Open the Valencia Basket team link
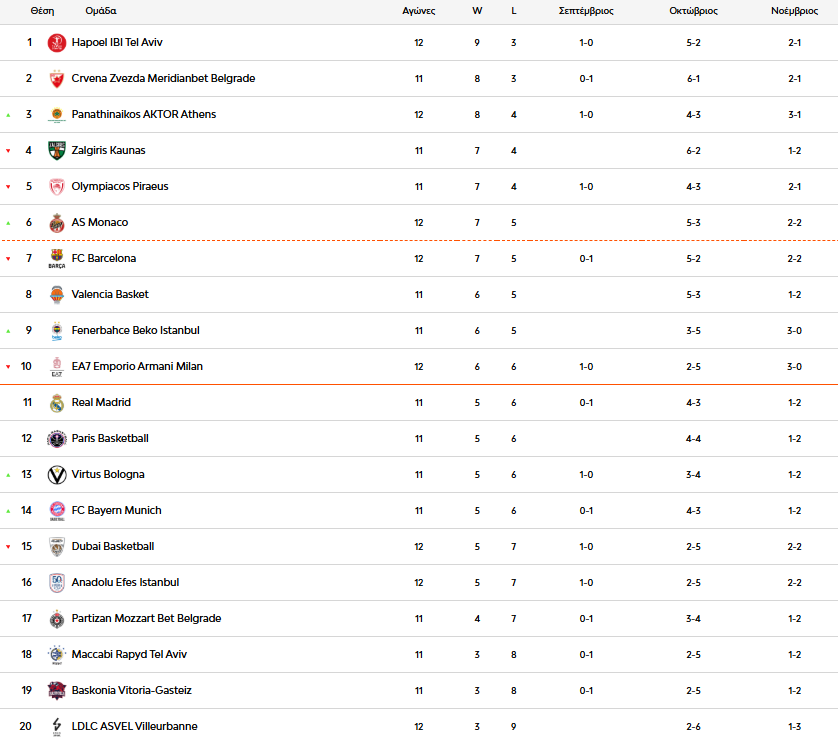This screenshot has height=740, width=838. tap(110, 295)
